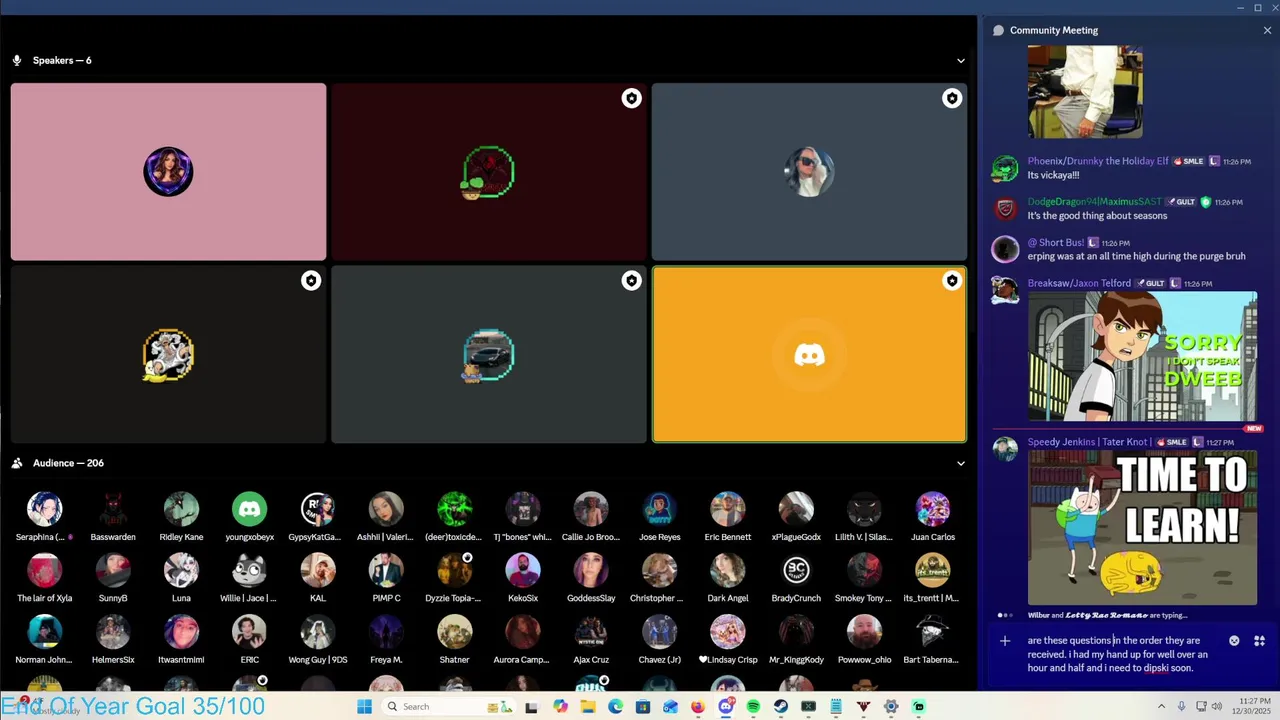Close the Community Meeting chat panel

(1267, 30)
